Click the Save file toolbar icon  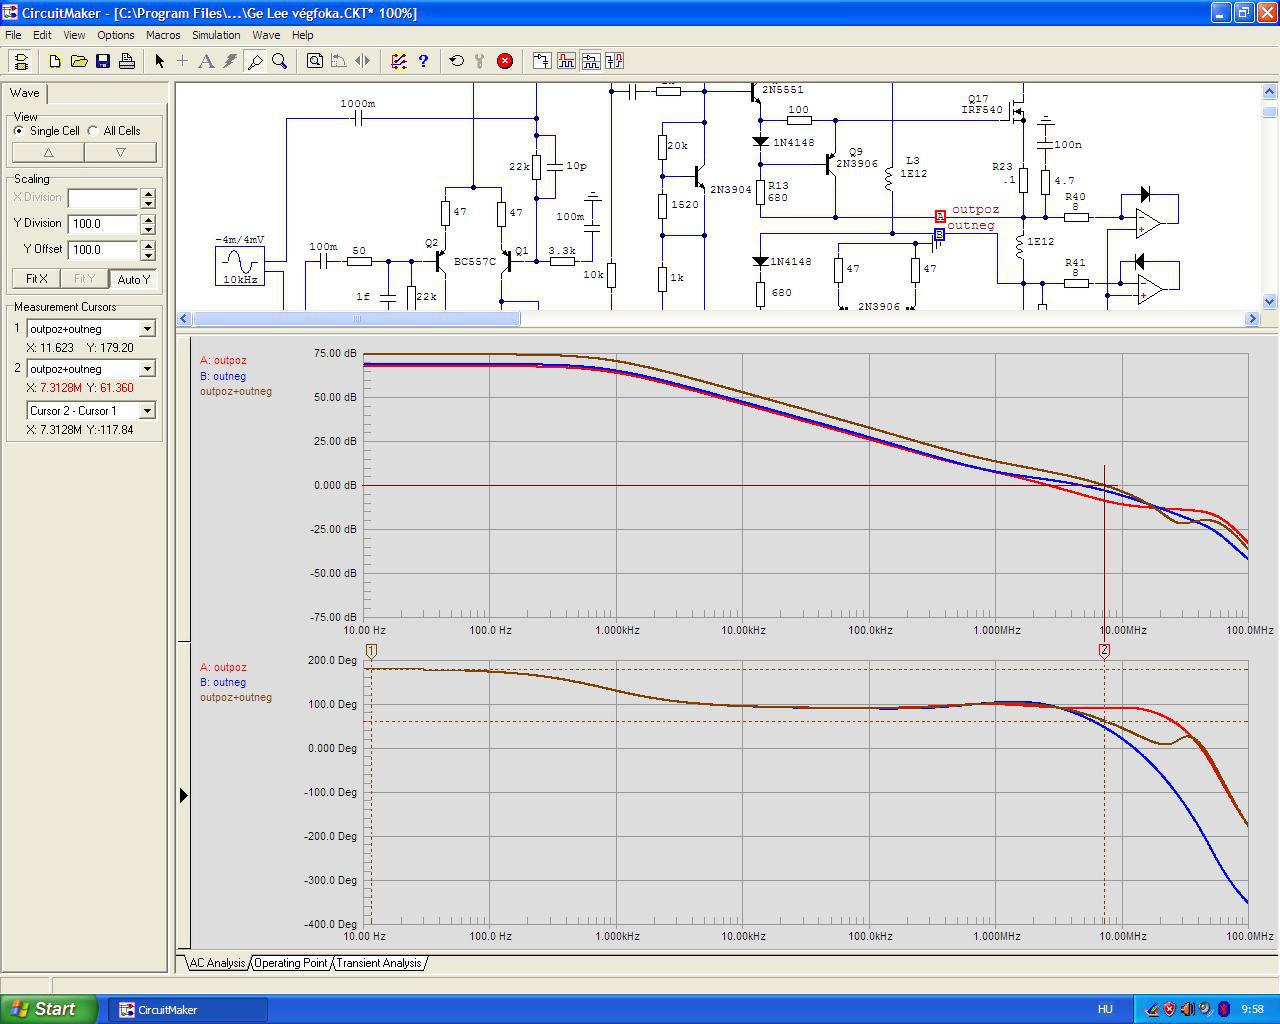(103, 61)
